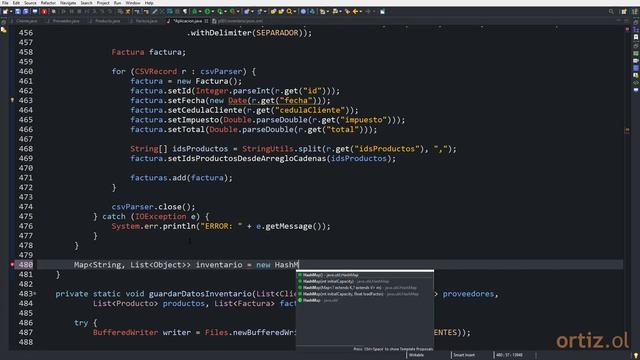Open the Project menu

coord(103,3)
